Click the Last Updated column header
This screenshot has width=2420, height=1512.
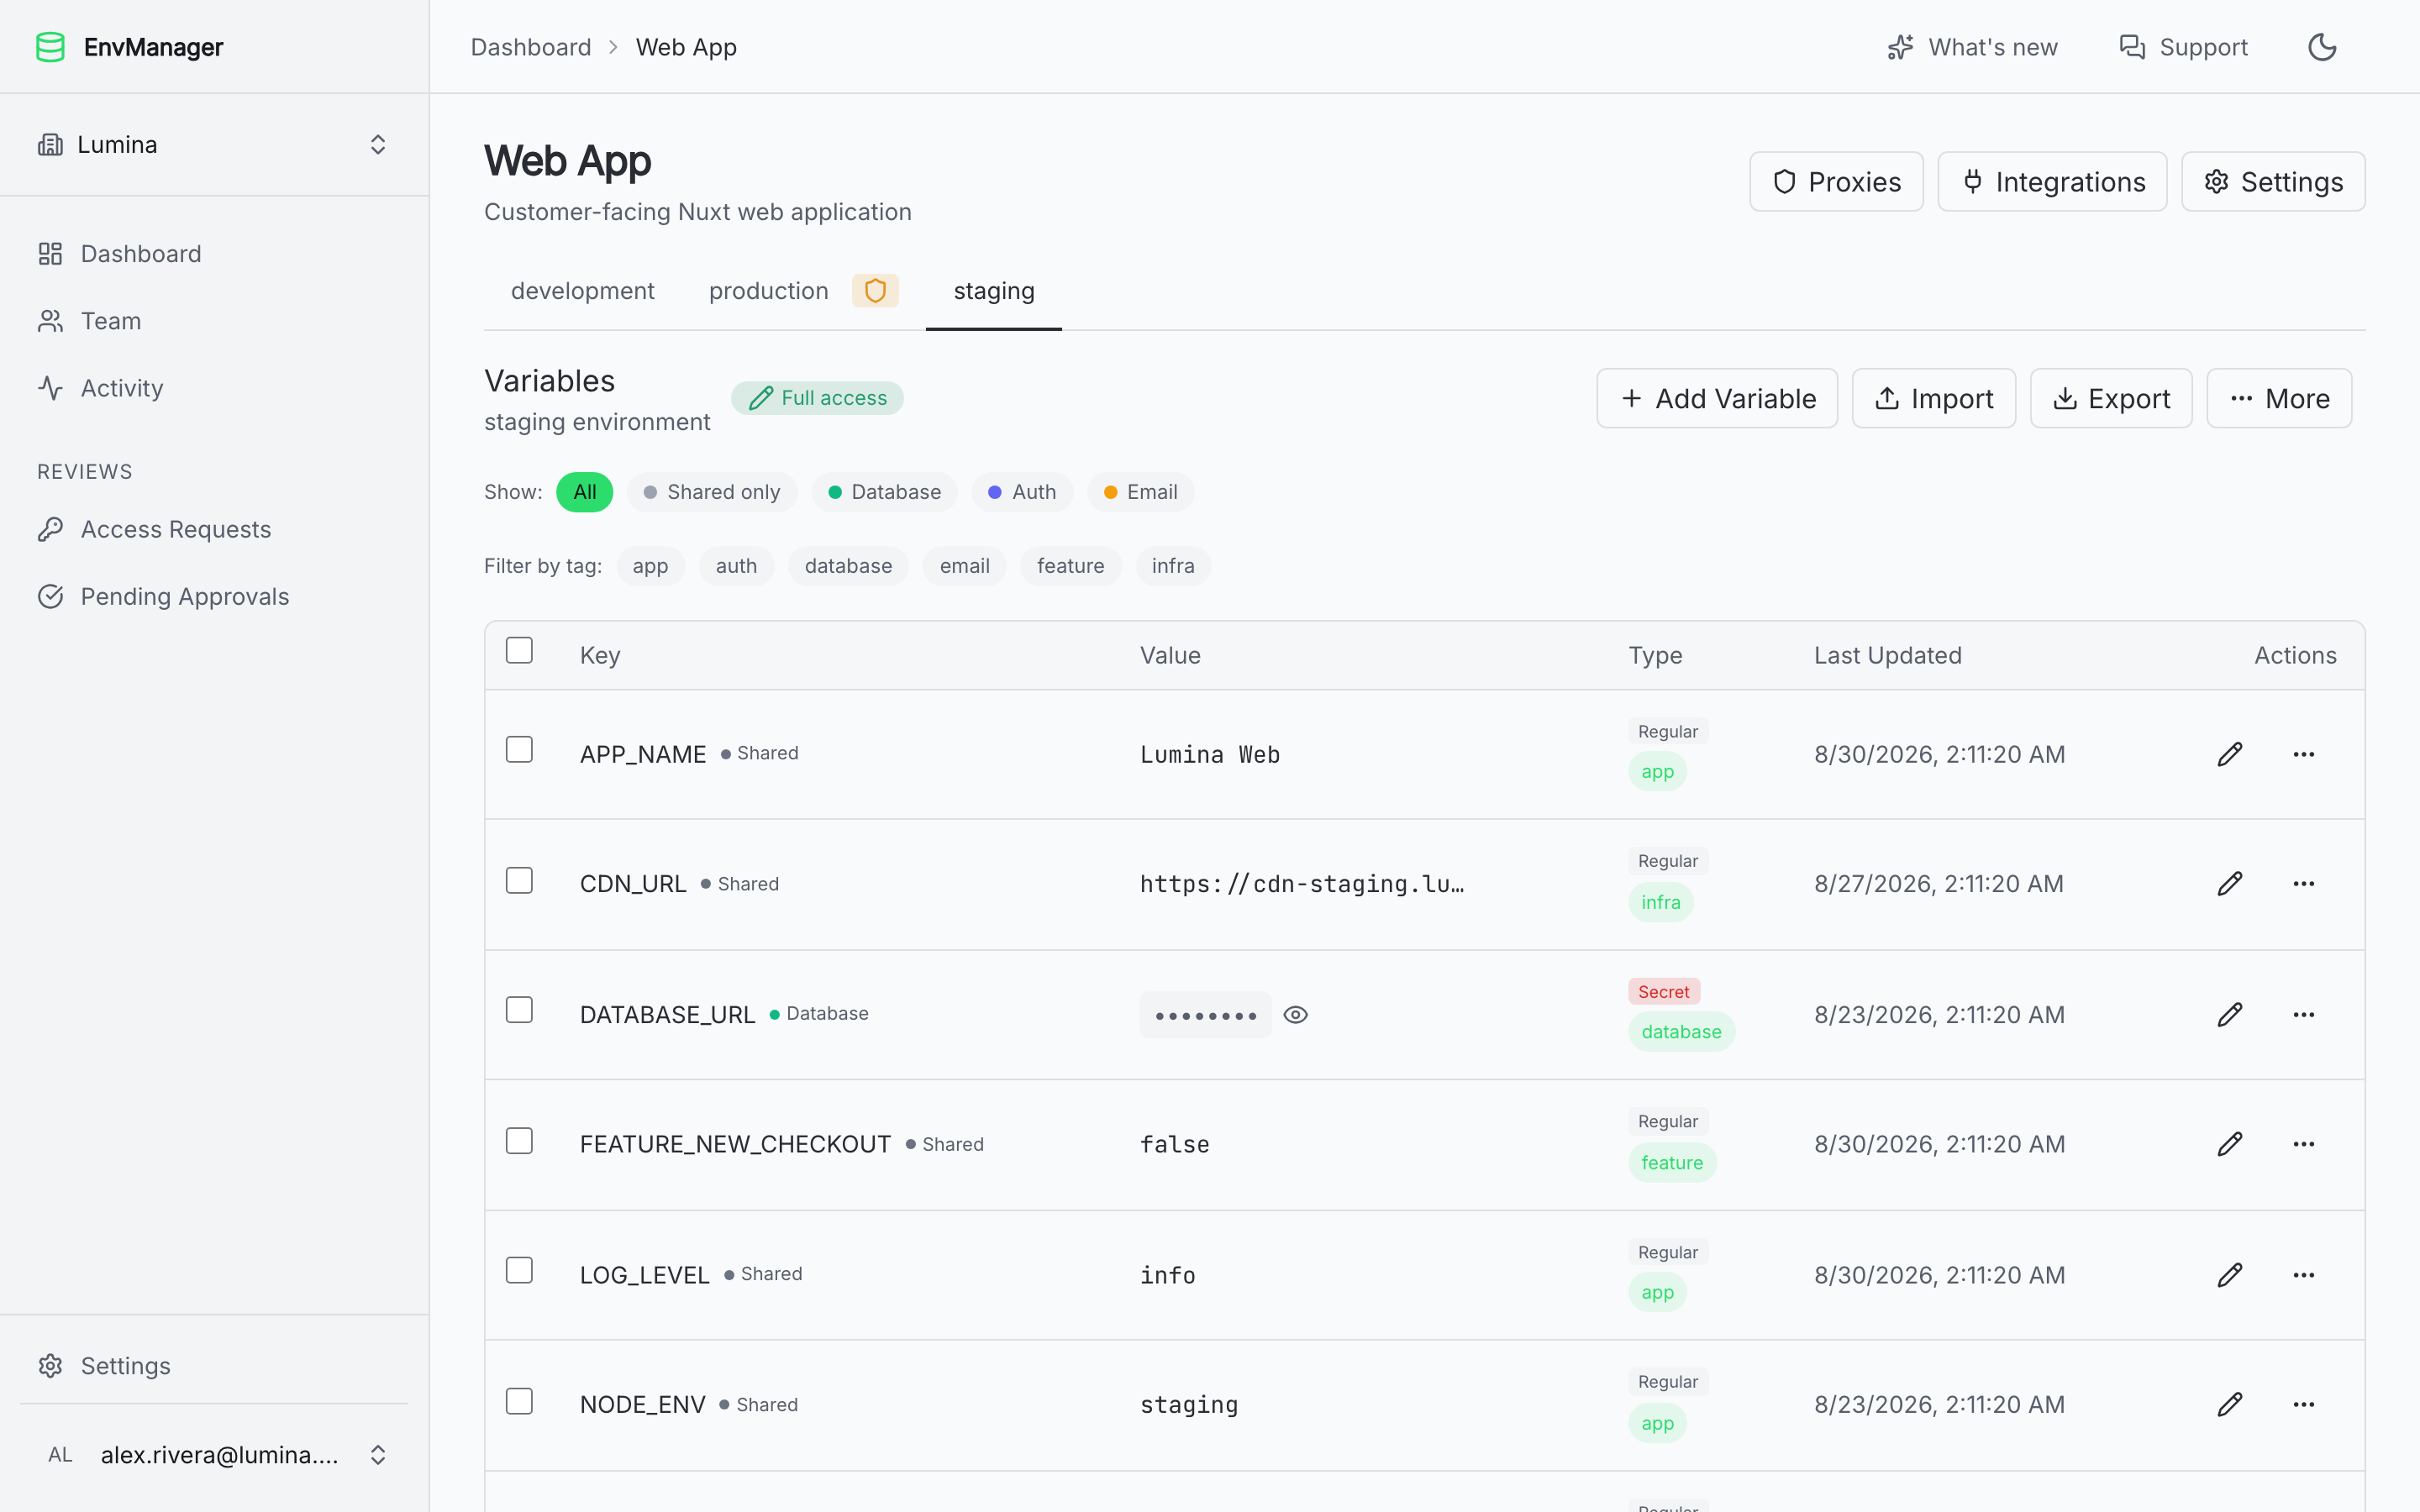coord(1888,655)
